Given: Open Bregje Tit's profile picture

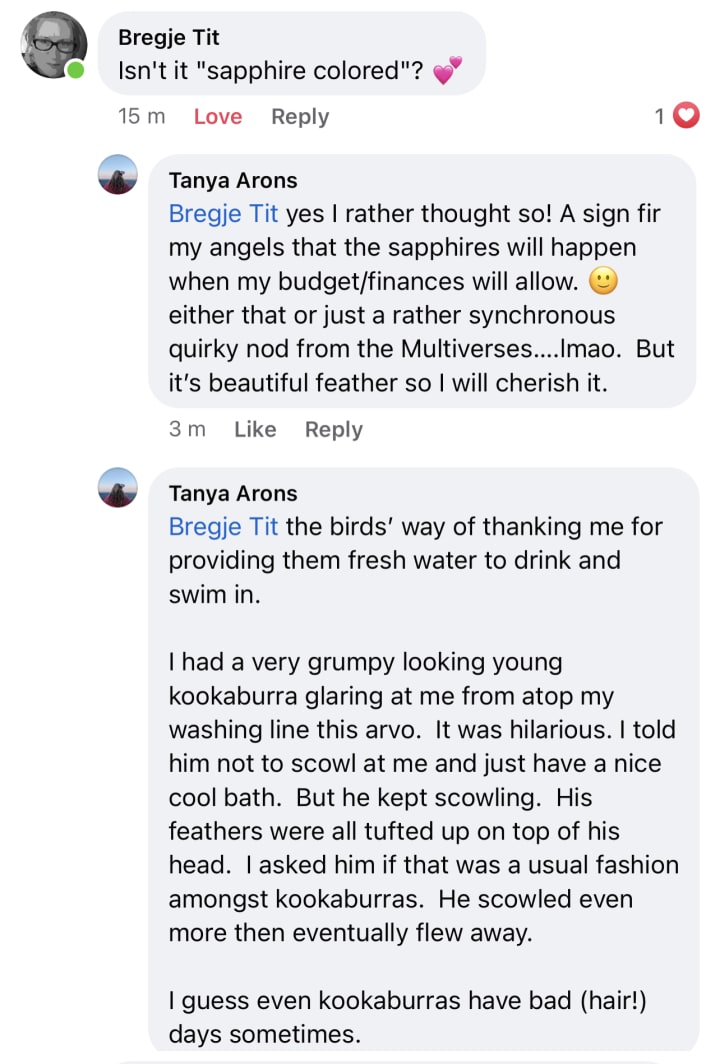Looking at the screenshot, I should (54, 45).
